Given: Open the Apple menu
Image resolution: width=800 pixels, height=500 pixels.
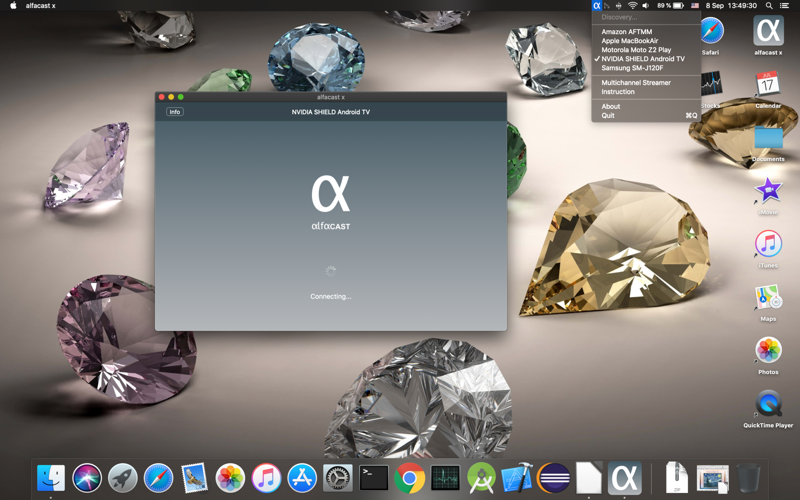Looking at the screenshot, I should pyautogui.click(x=13, y=6).
